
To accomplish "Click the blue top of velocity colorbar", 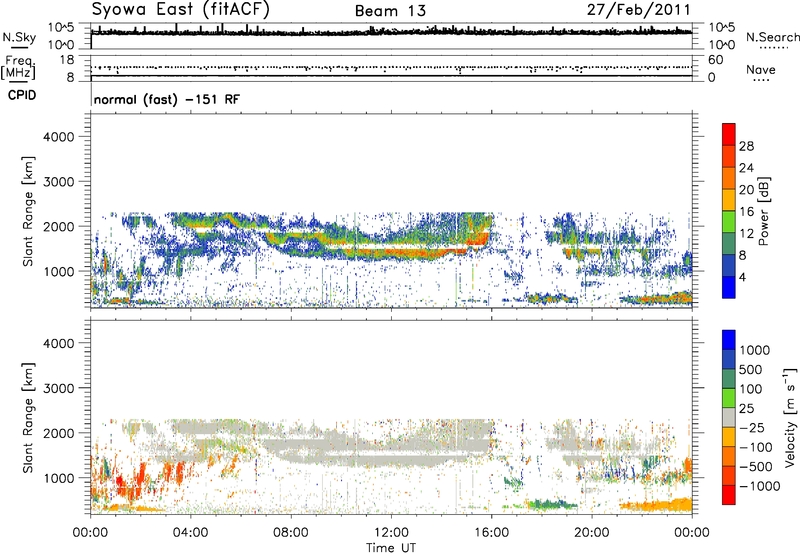I will point(729,340).
